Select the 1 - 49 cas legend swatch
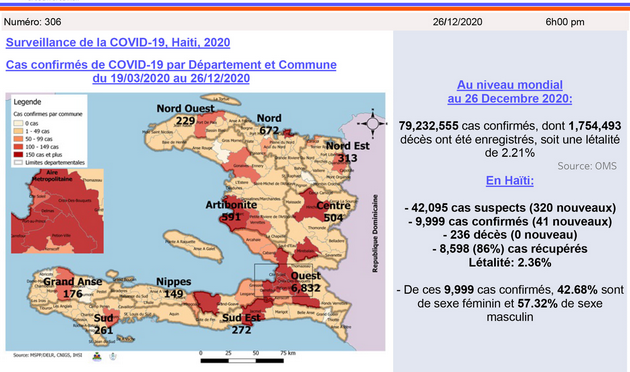 [18, 131]
